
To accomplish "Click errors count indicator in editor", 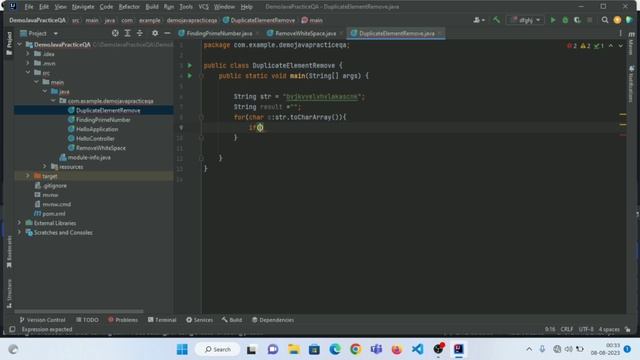I will (x=572, y=46).
